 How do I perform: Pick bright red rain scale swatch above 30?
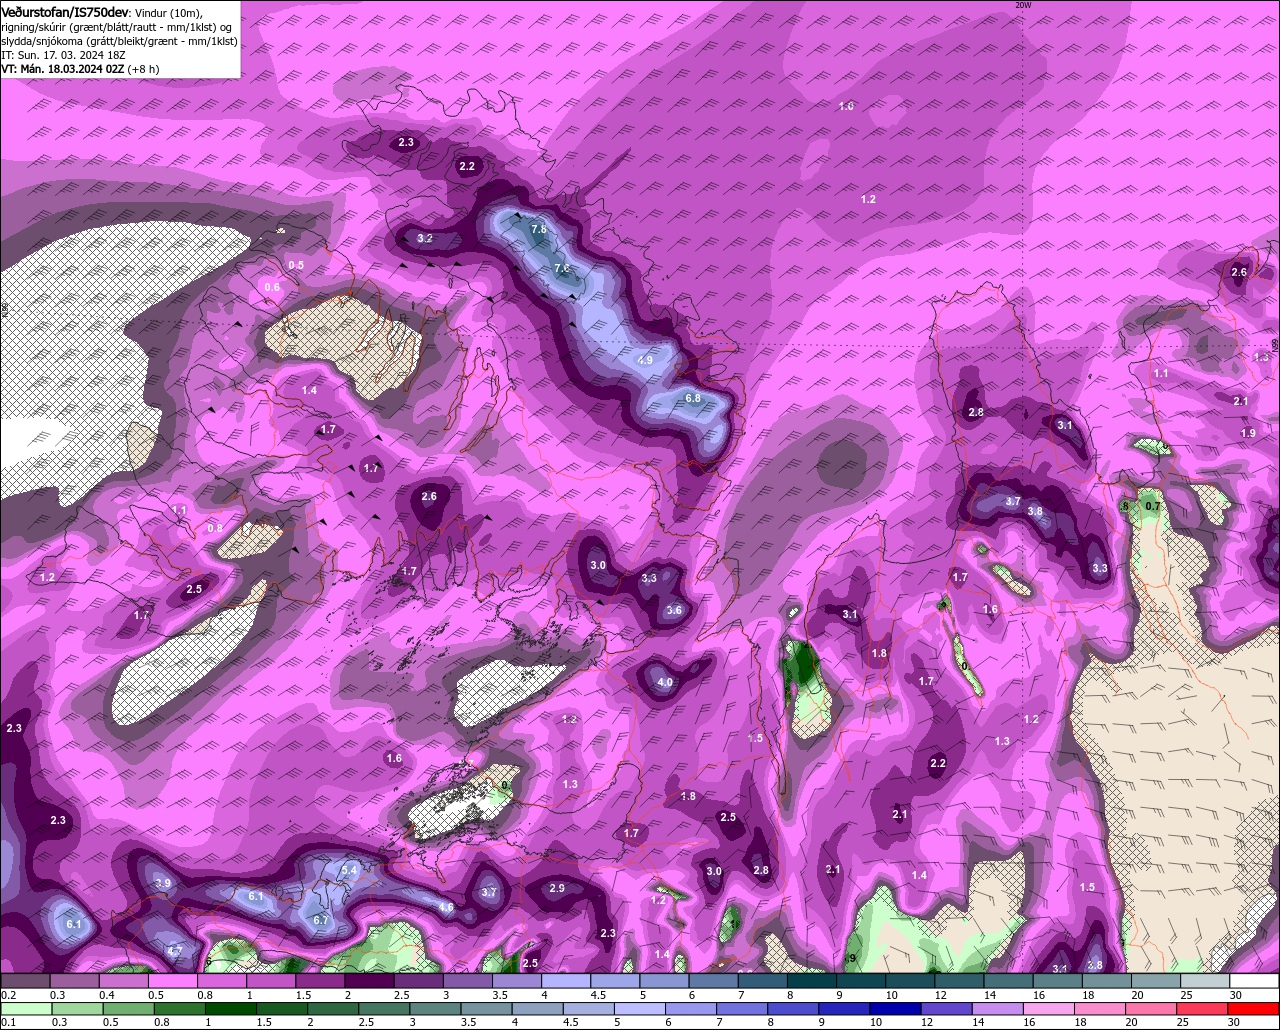tap(1253, 1008)
